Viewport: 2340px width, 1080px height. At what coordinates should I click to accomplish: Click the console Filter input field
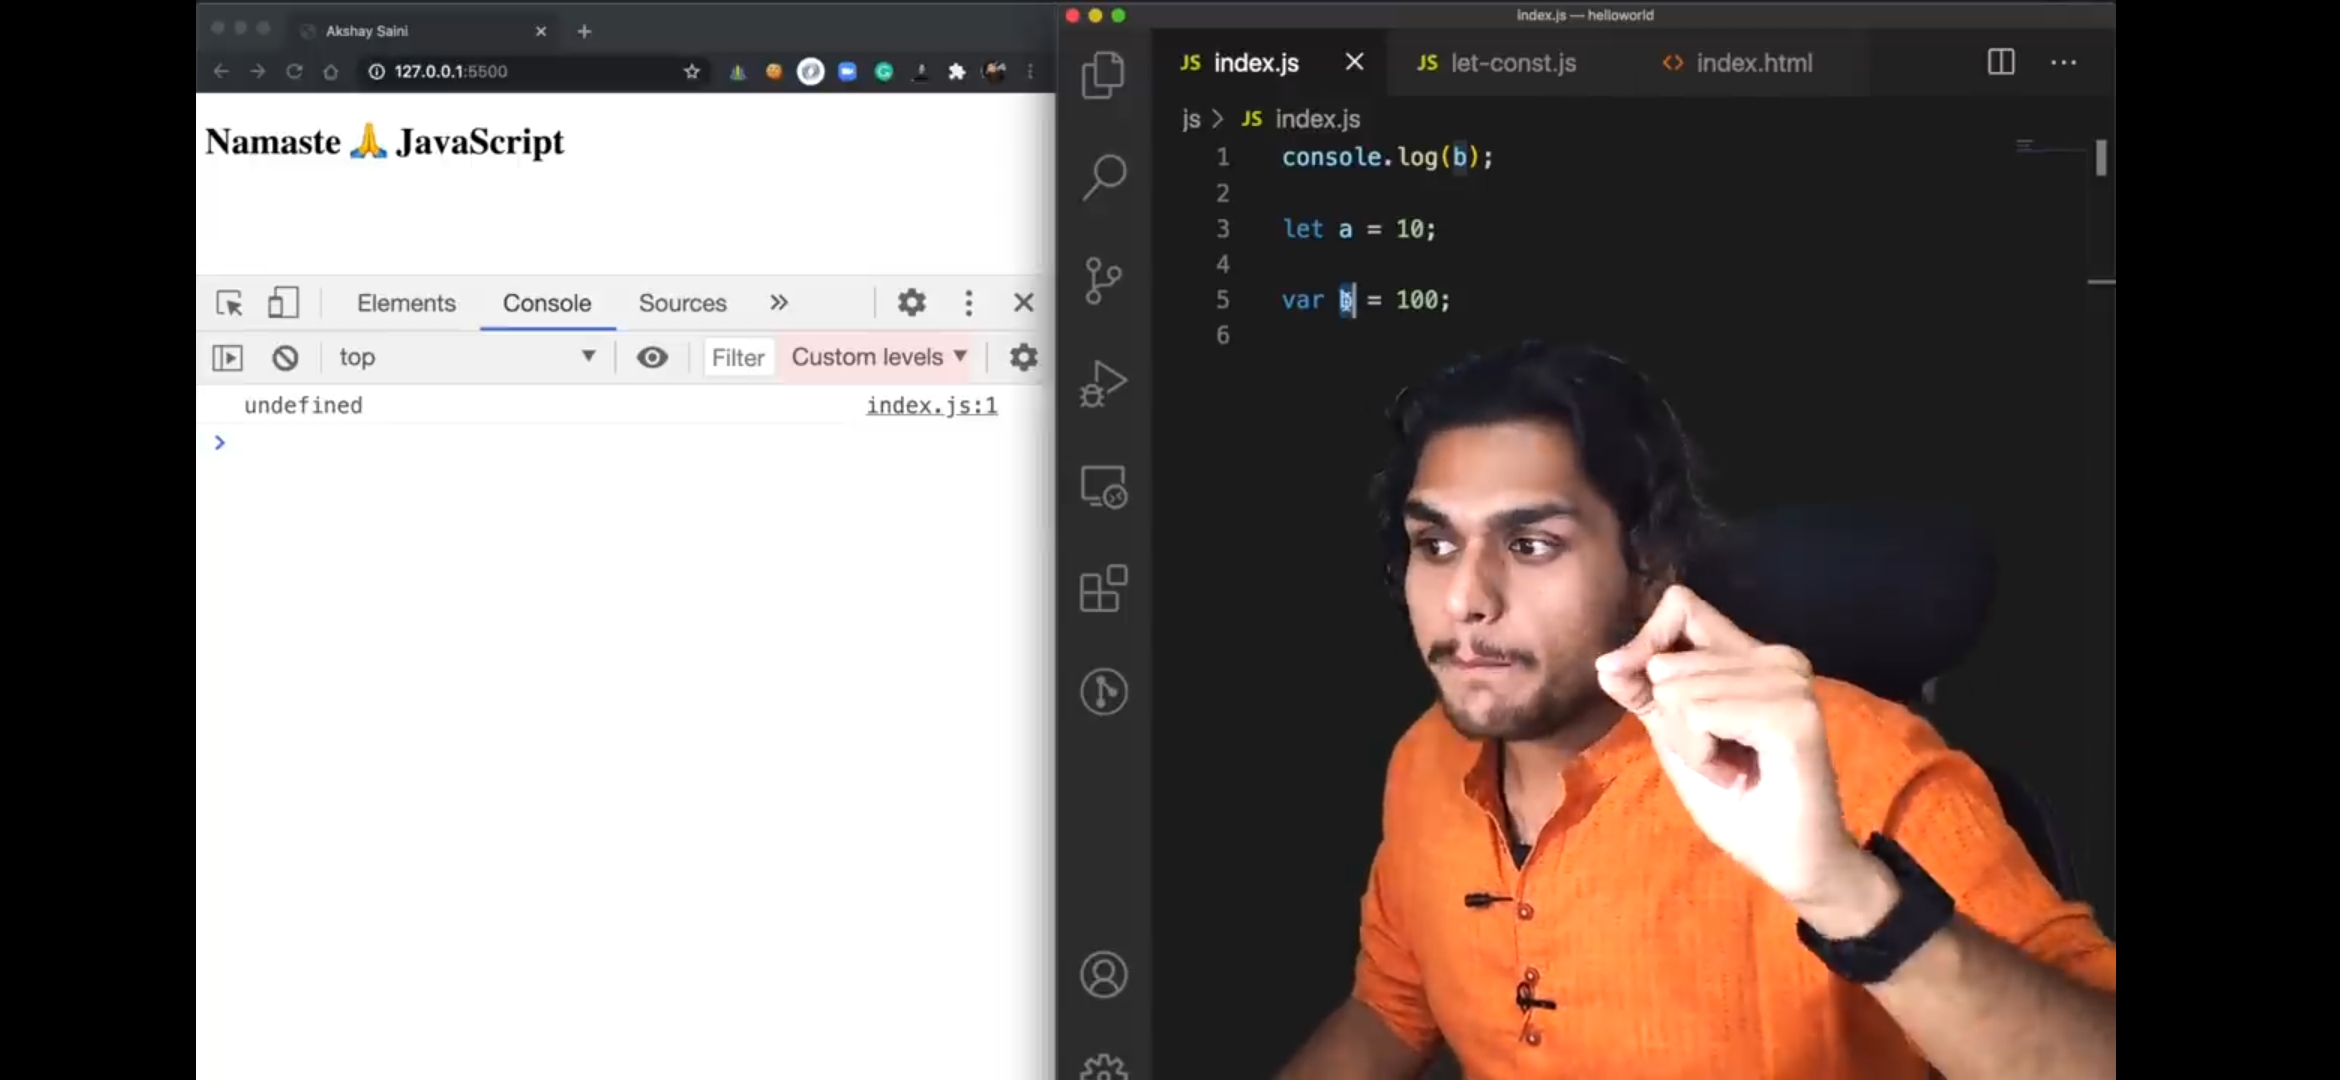coord(738,357)
